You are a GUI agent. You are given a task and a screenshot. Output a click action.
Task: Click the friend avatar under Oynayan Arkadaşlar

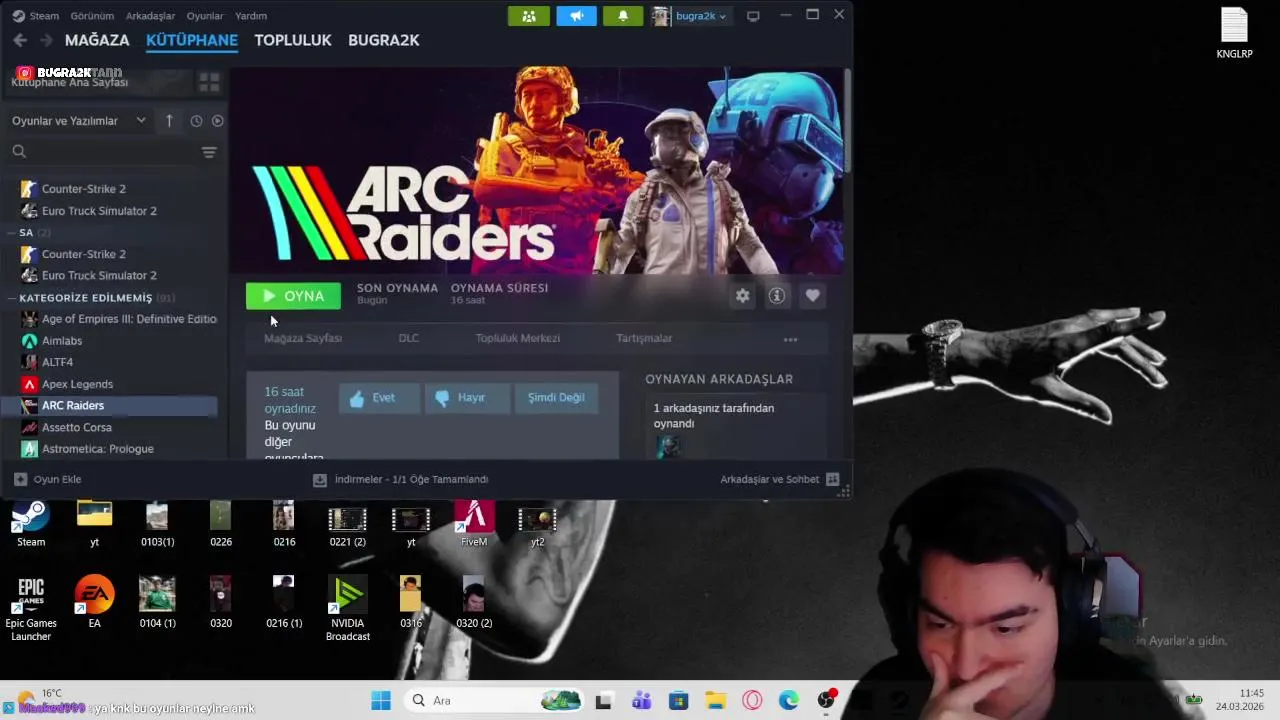coord(668,448)
